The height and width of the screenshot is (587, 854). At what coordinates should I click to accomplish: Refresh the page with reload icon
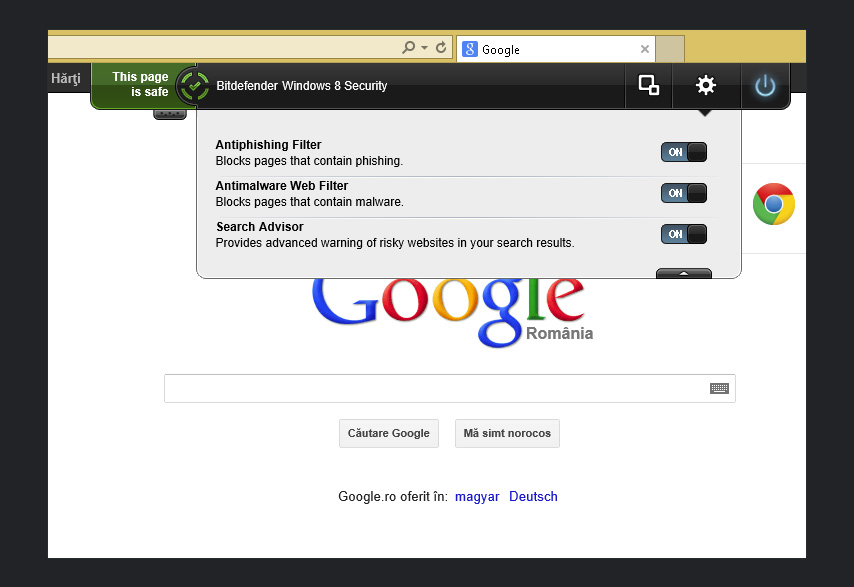pyautogui.click(x=441, y=48)
